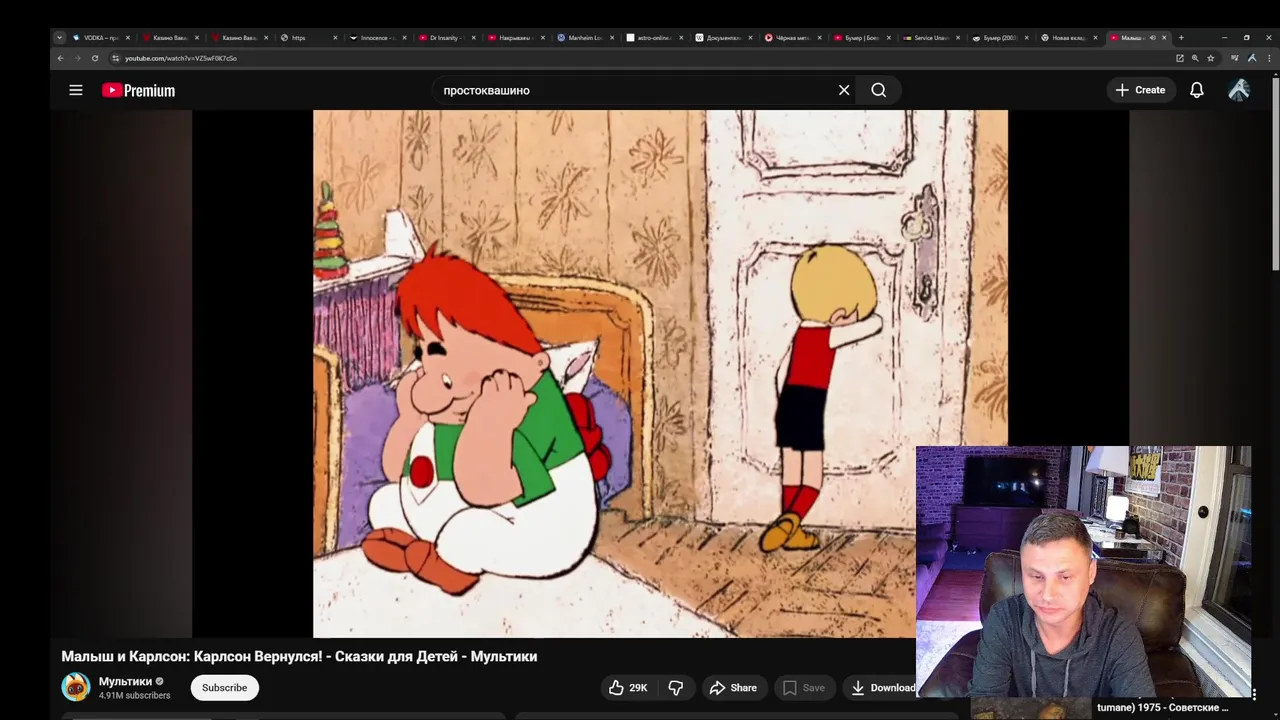
Task: Open a new browser tab
Action: [1181, 38]
